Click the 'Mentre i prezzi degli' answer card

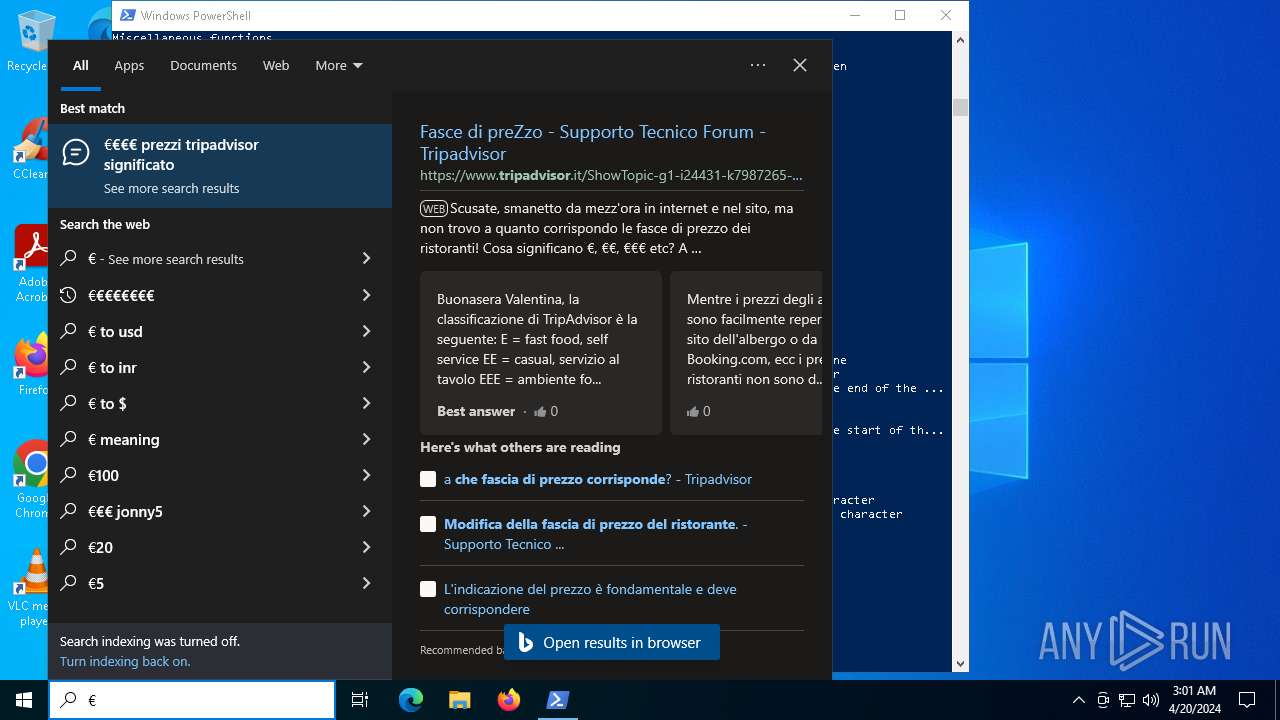coord(746,353)
